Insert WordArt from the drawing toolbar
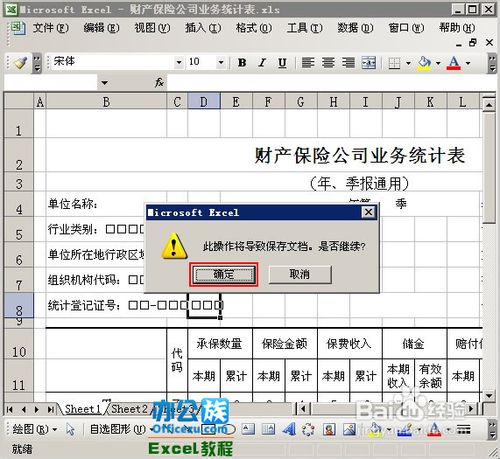This screenshot has height=459, width=500. [288, 429]
